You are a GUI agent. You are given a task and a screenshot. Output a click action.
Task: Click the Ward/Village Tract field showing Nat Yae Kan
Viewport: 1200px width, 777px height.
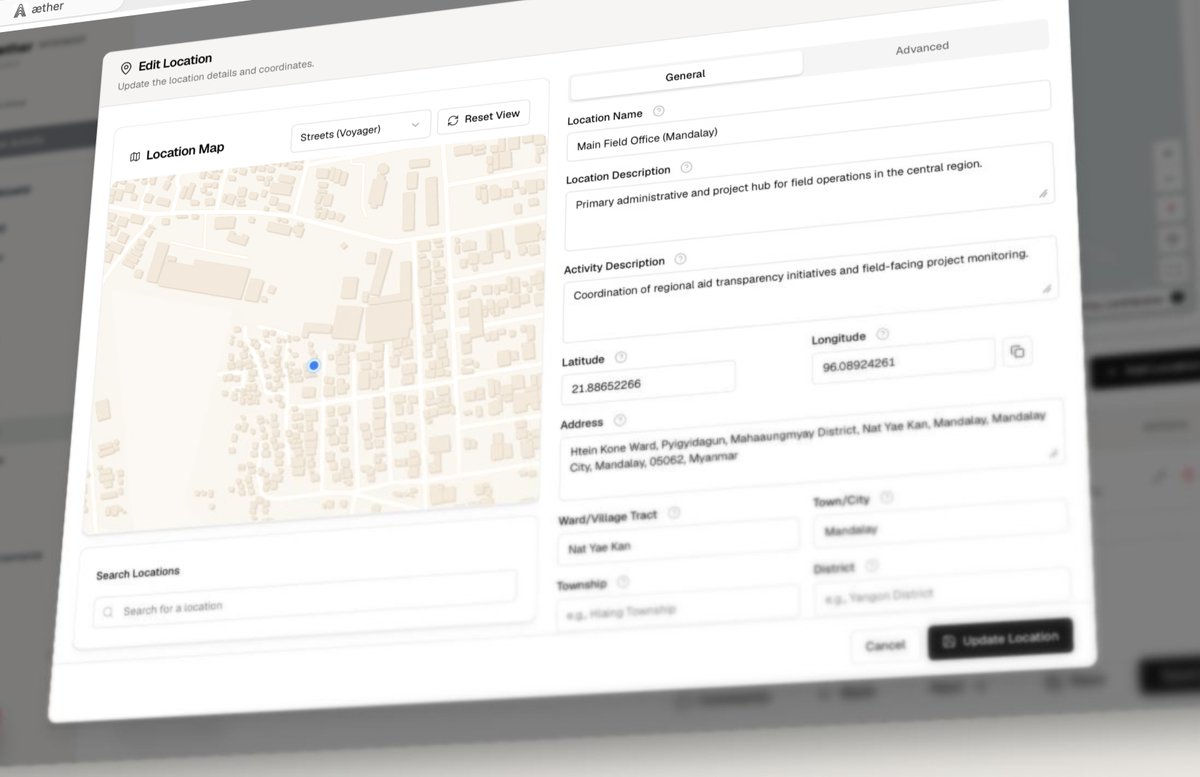678,542
